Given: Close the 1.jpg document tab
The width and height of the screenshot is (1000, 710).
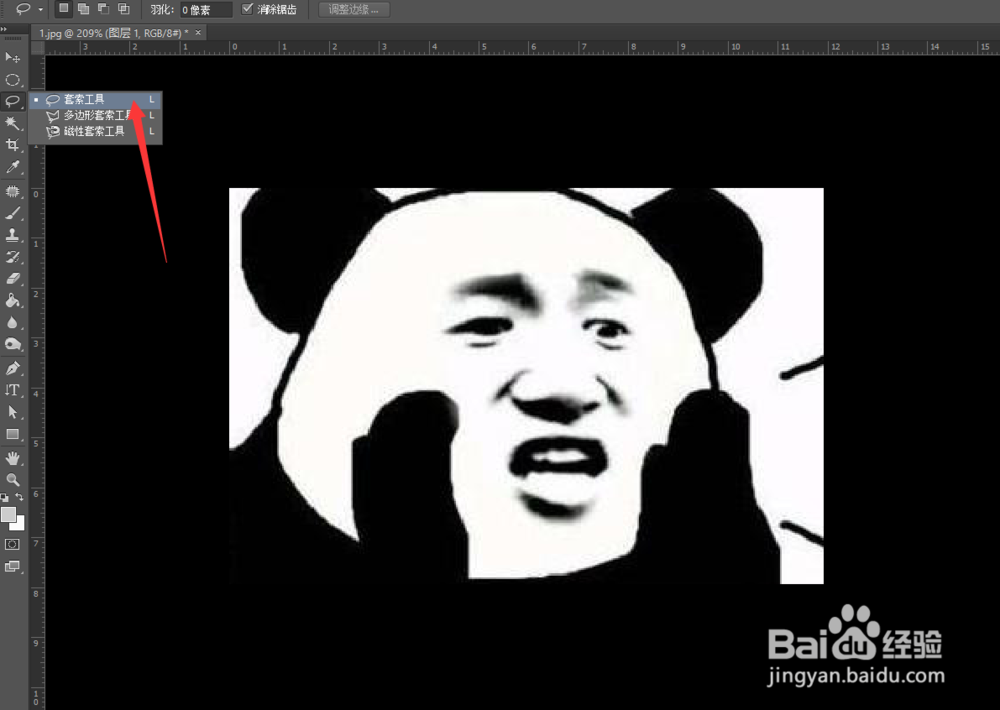Looking at the screenshot, I should pyautogui.click(x=198, y=33).
